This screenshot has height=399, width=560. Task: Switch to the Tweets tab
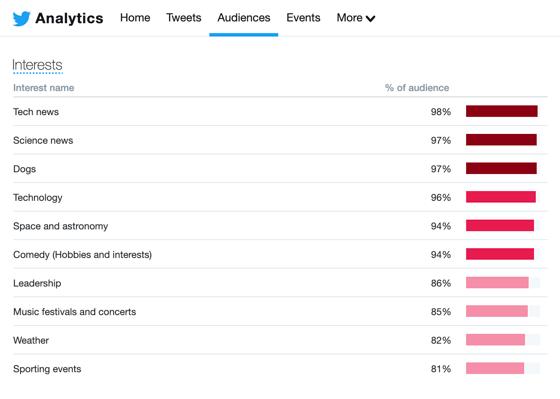tap(184, 18)
